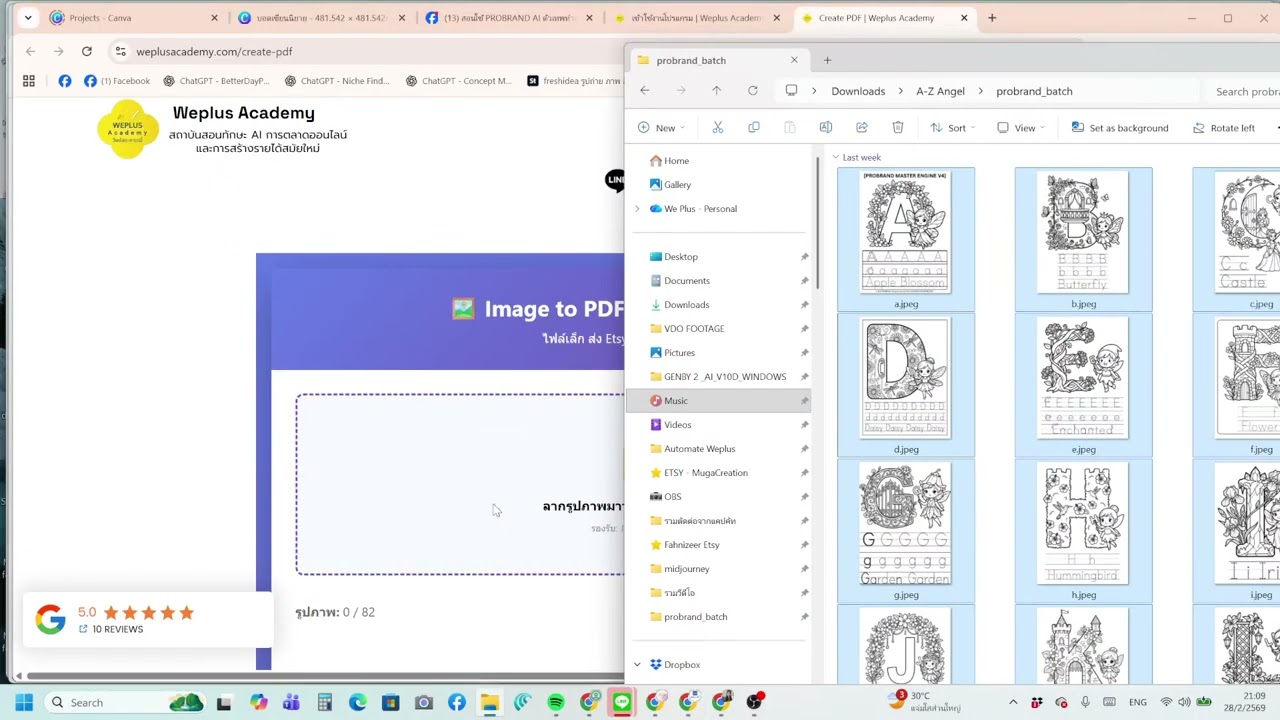1280x720 pixels.
Task: Add a new File Explorer tab
Action: click(827, 60)
